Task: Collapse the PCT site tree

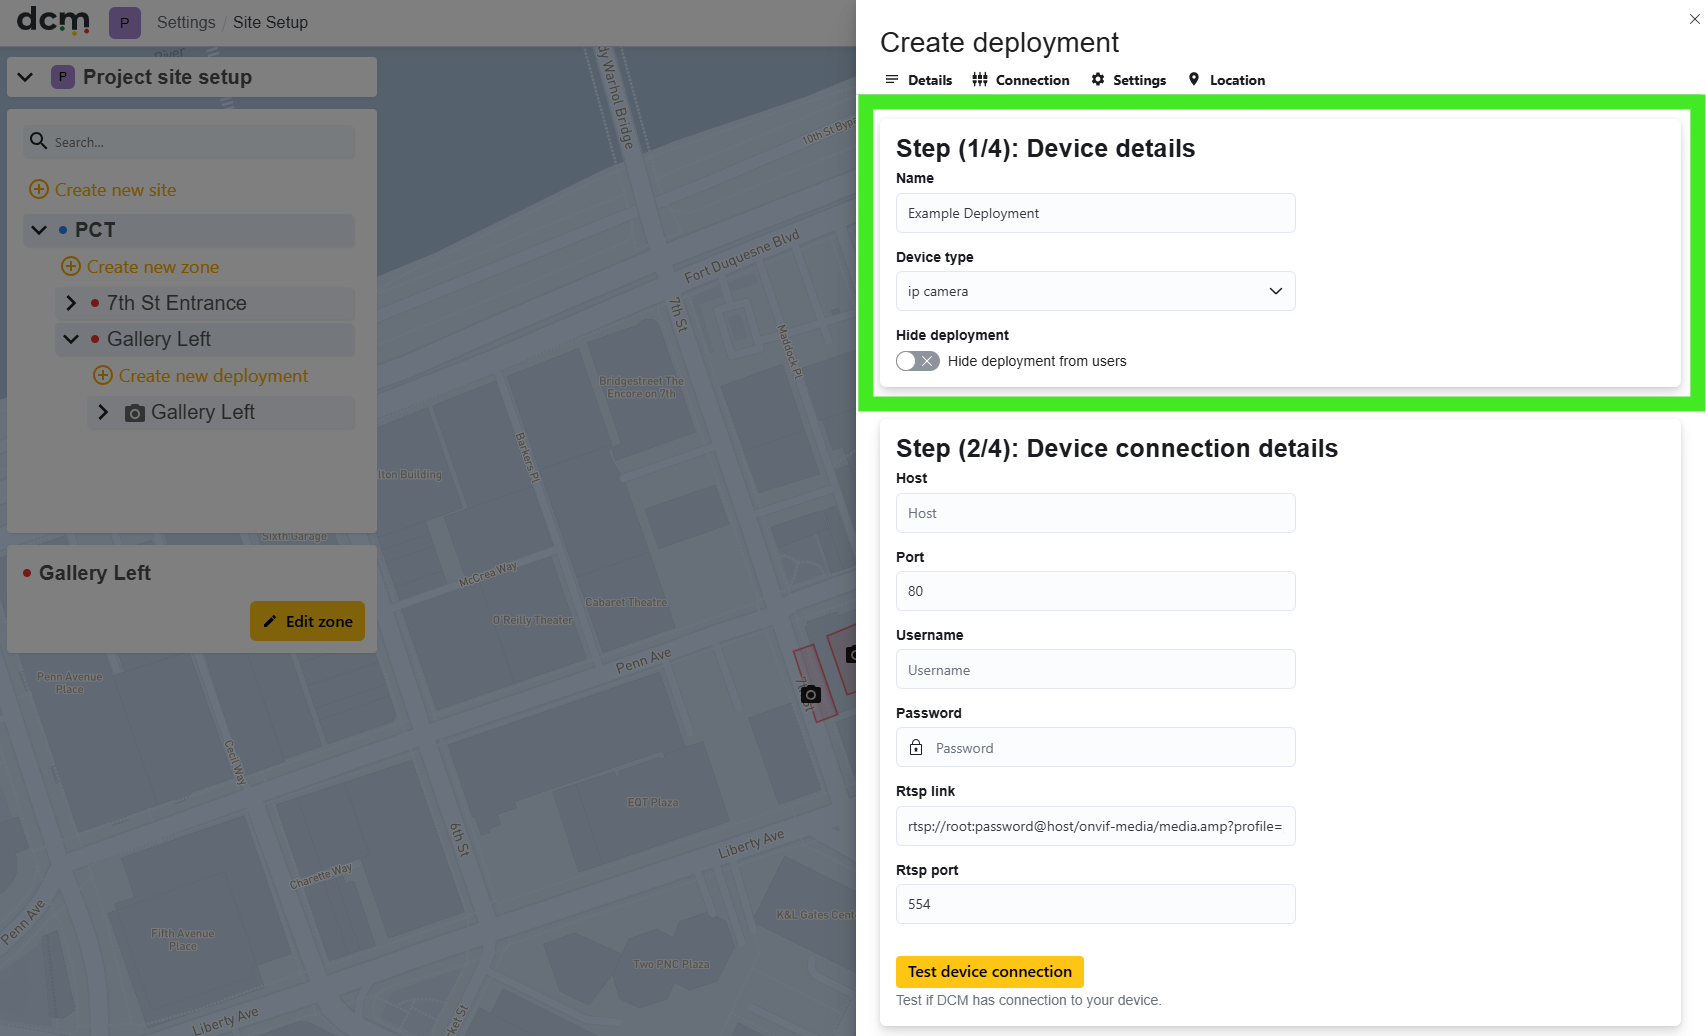Action: [x=39, y=230]
